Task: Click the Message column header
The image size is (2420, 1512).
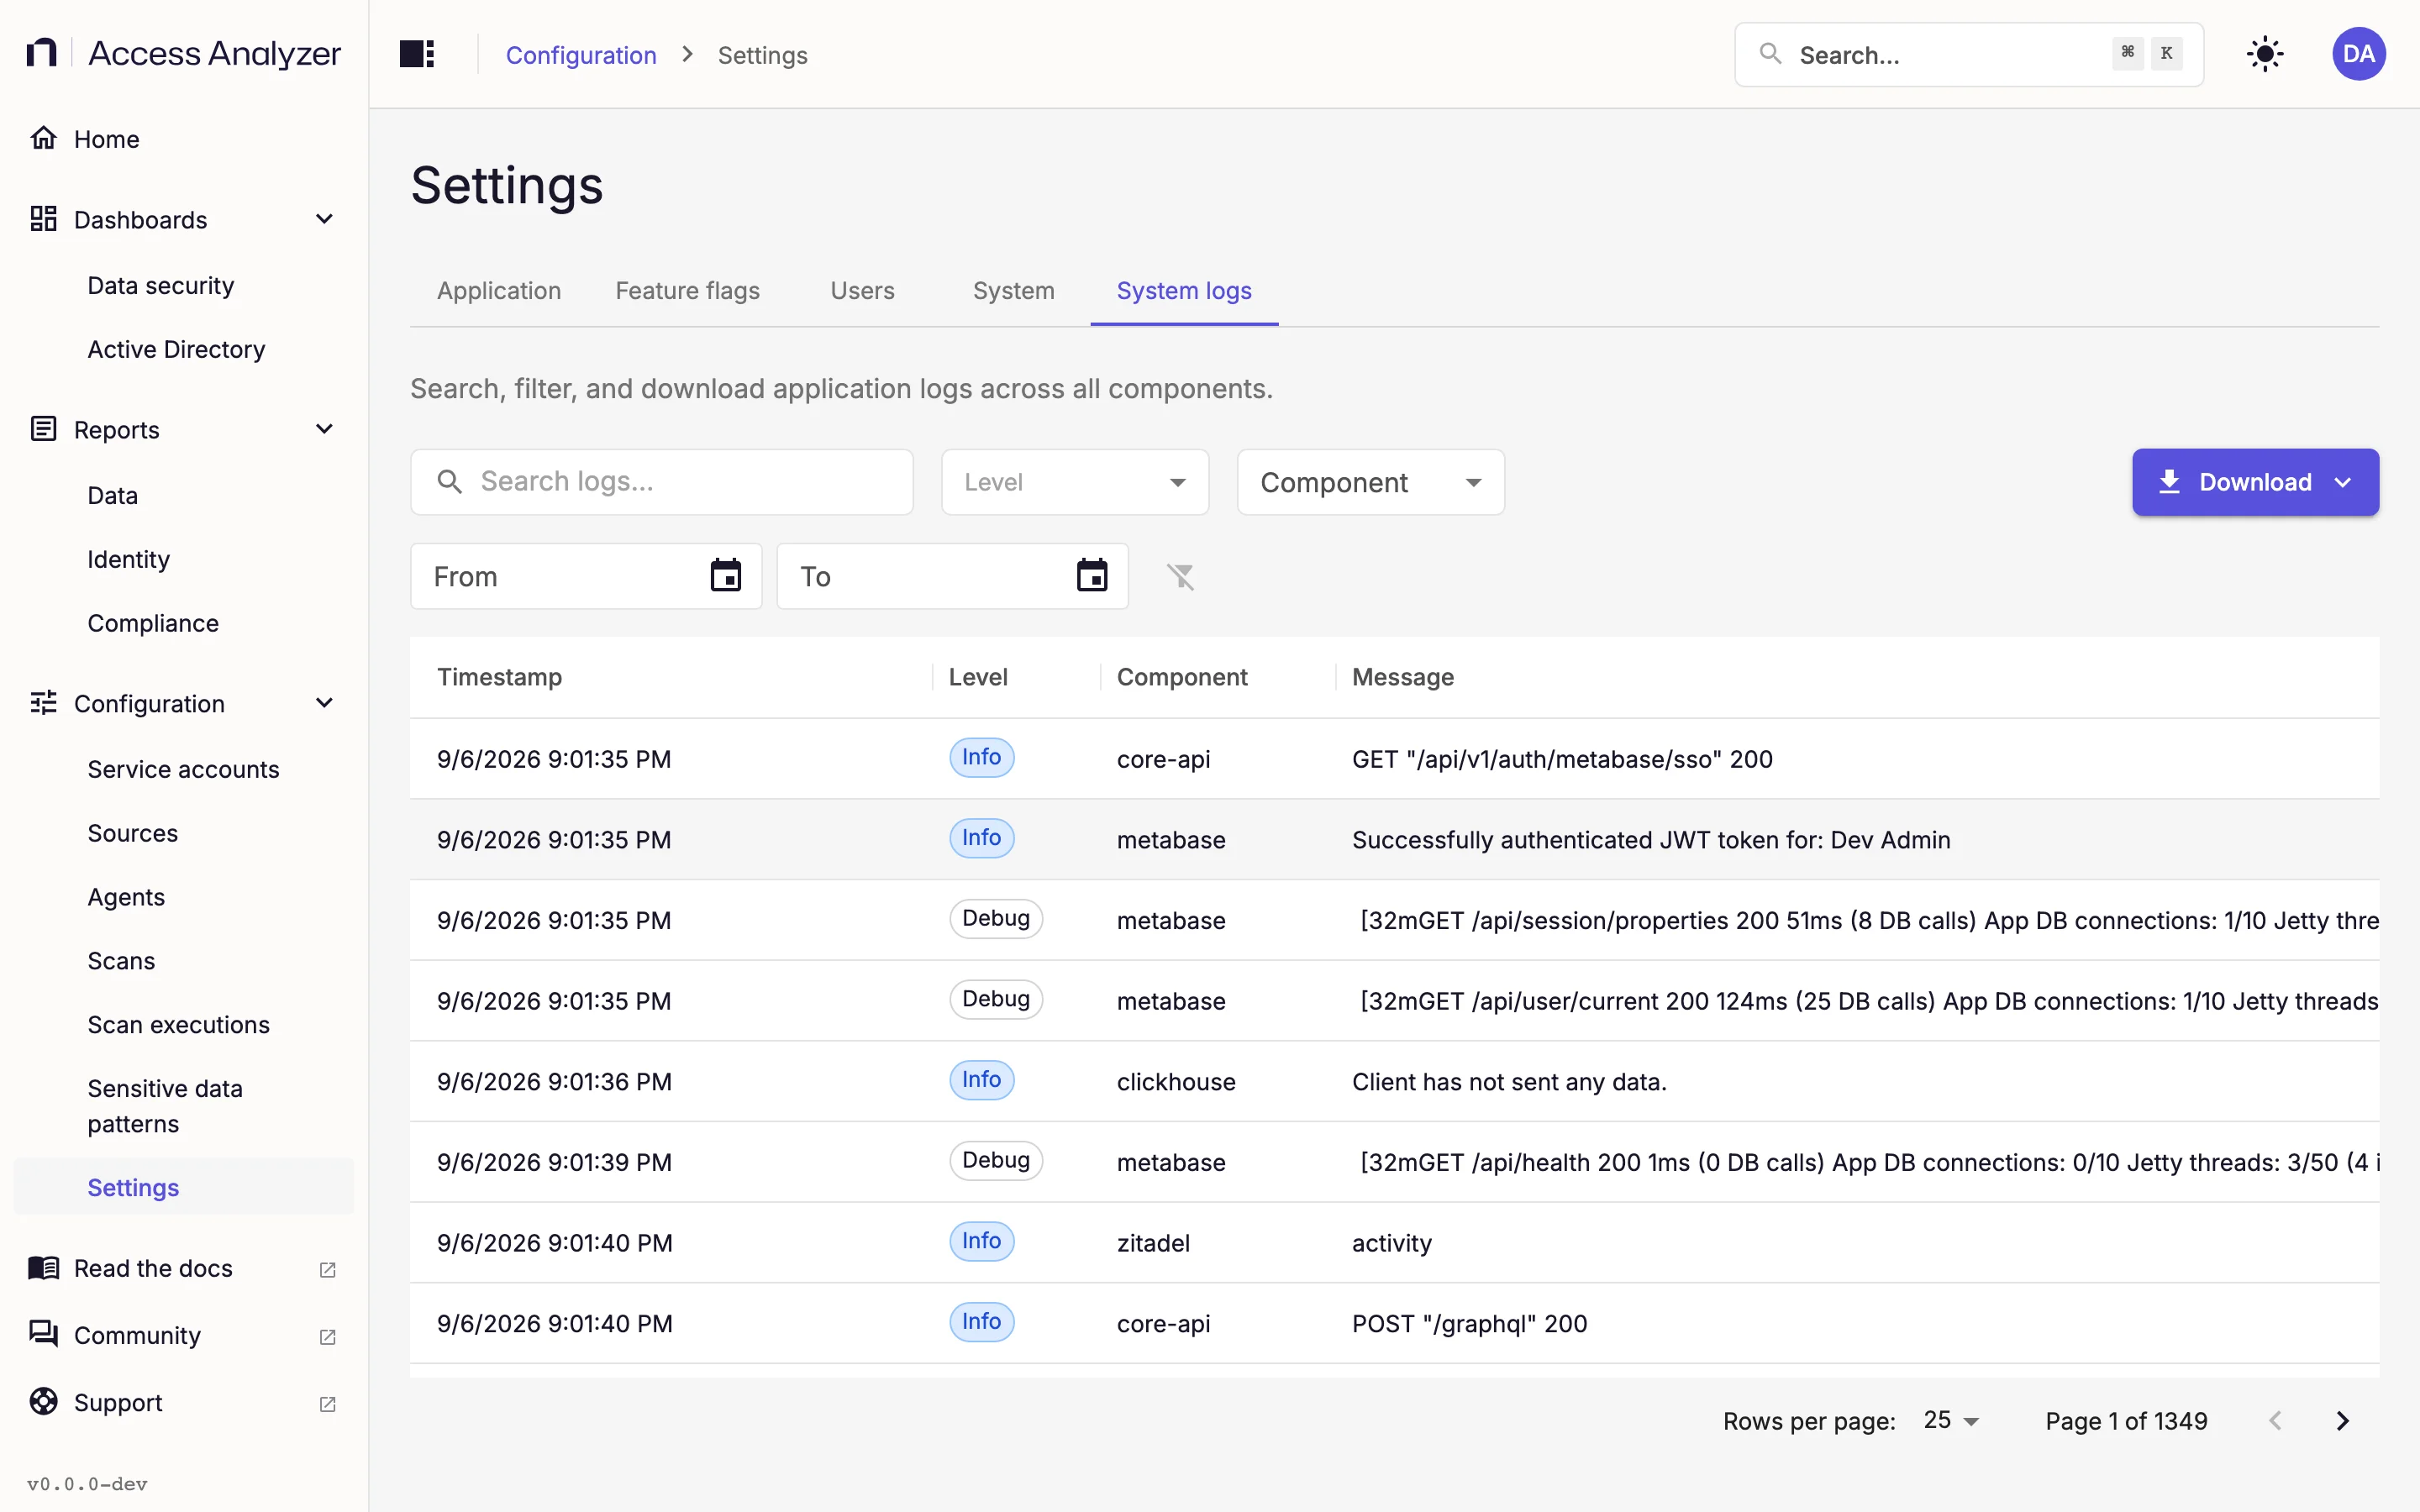Action: 1402,677
